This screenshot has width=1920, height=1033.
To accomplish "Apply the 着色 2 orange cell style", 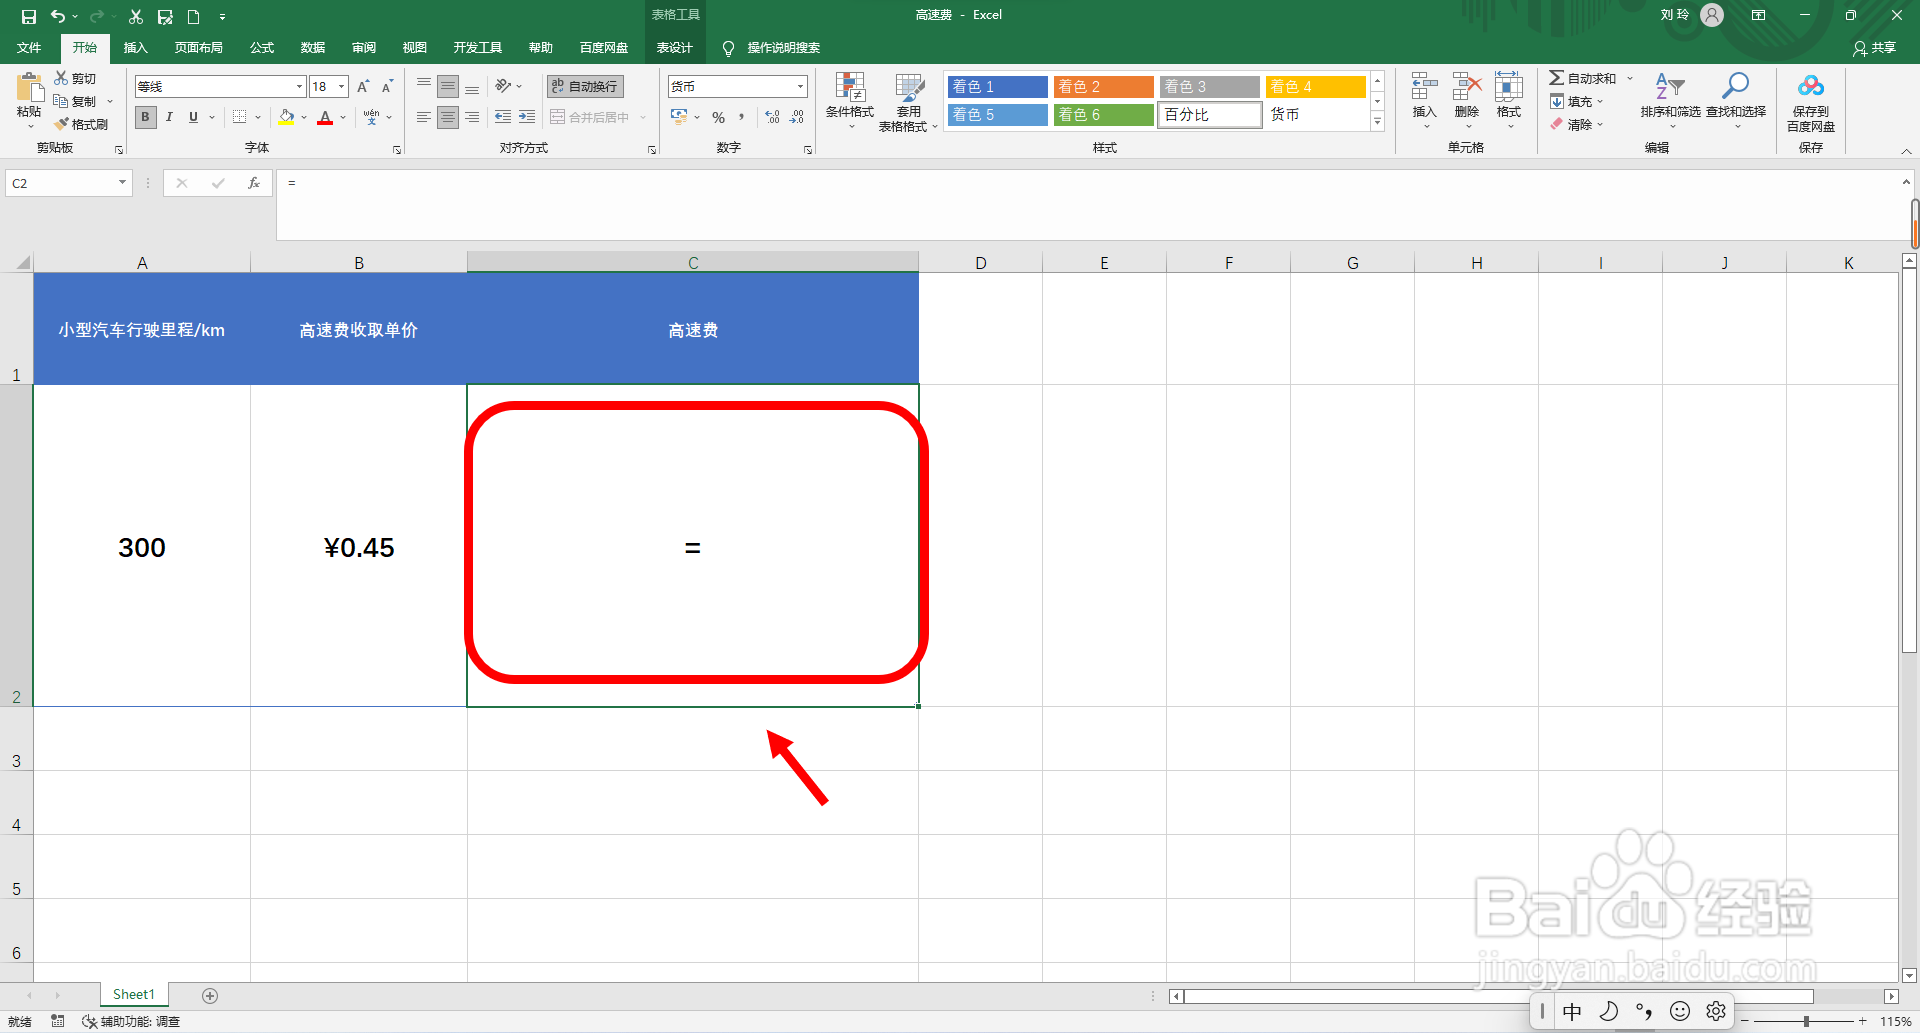I will click(1103, 87).
